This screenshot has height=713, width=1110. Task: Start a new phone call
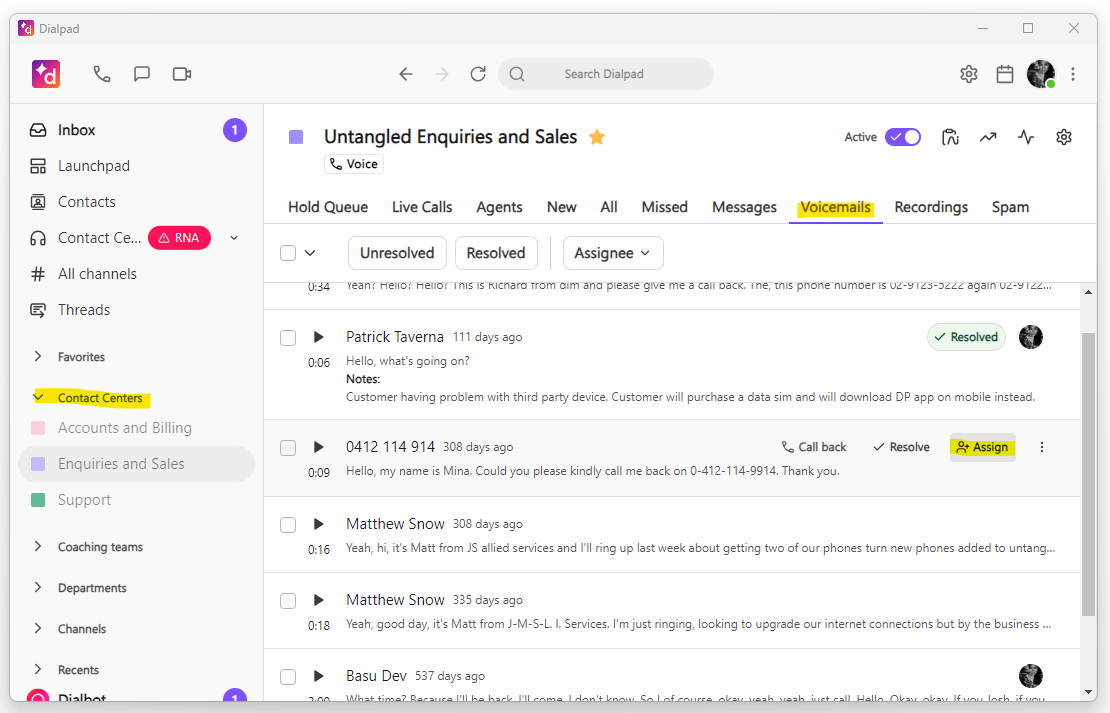click(x=102, y=74)
